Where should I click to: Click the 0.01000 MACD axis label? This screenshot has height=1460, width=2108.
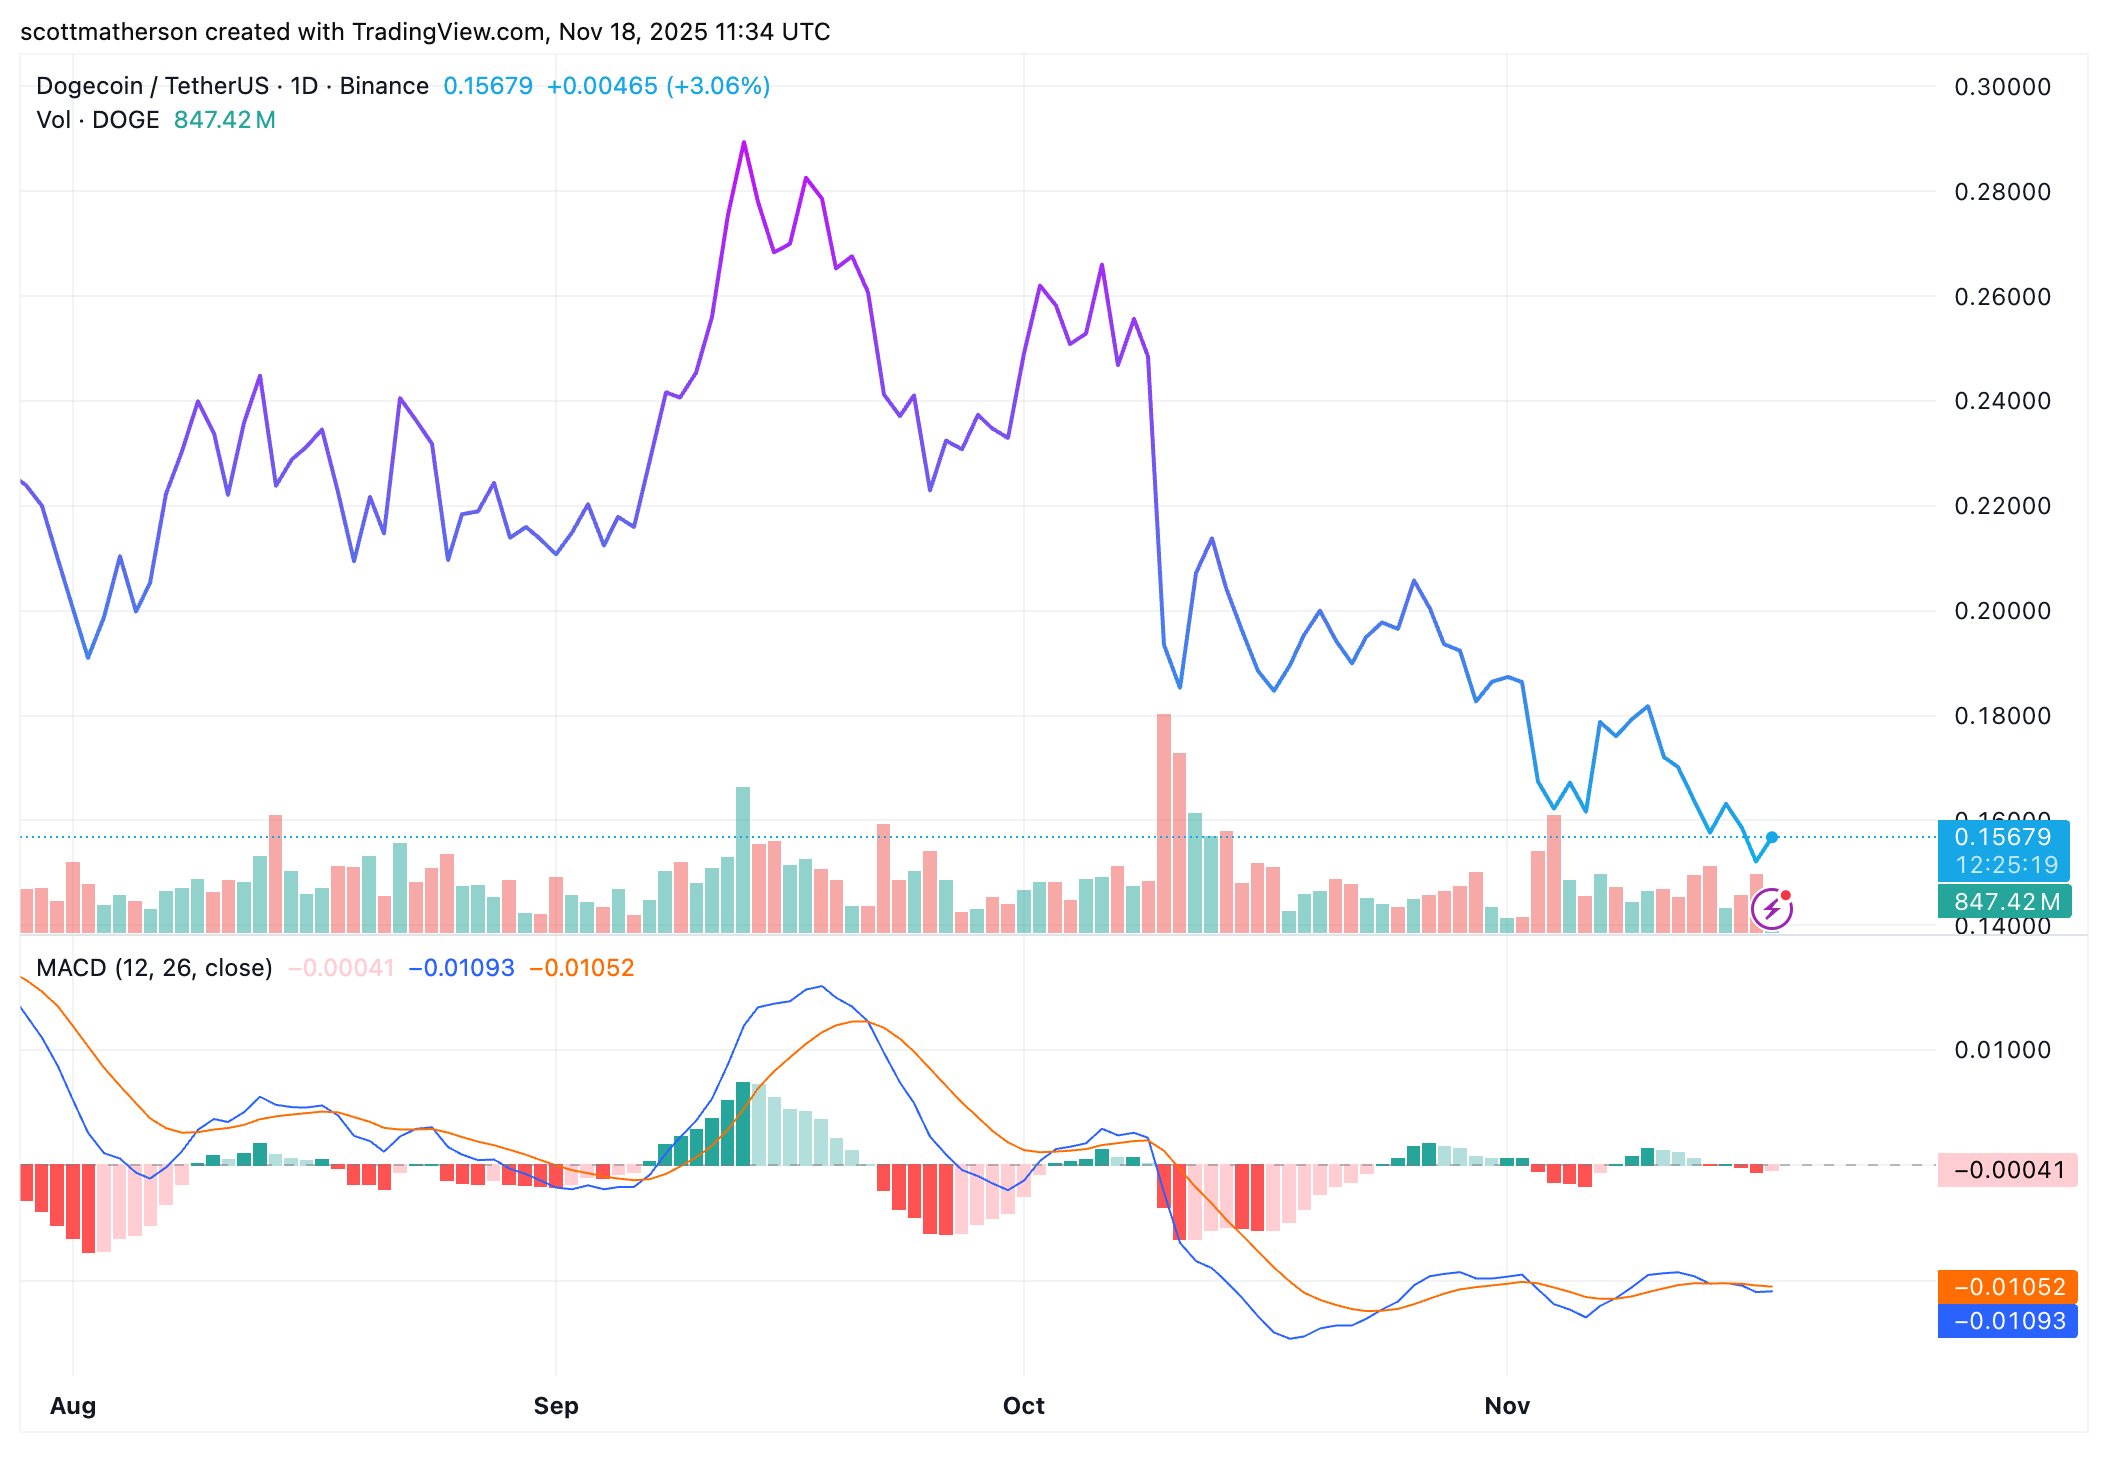coord(2002,1050)
